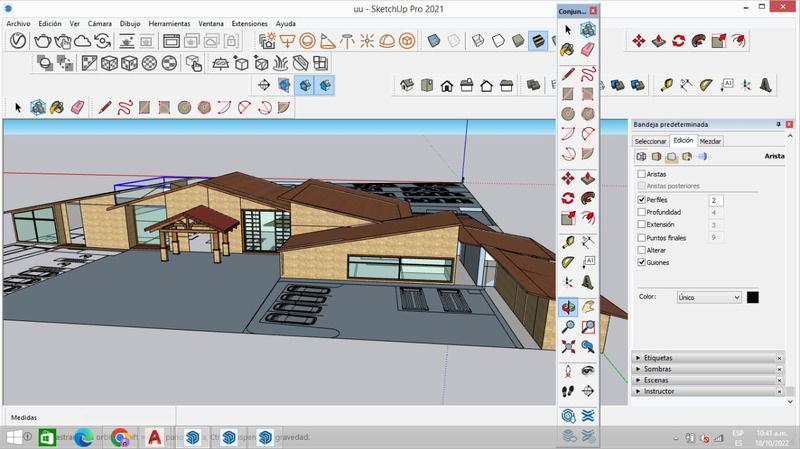
Task: Enable the Aristas checkbox
Action: [641, 174]
